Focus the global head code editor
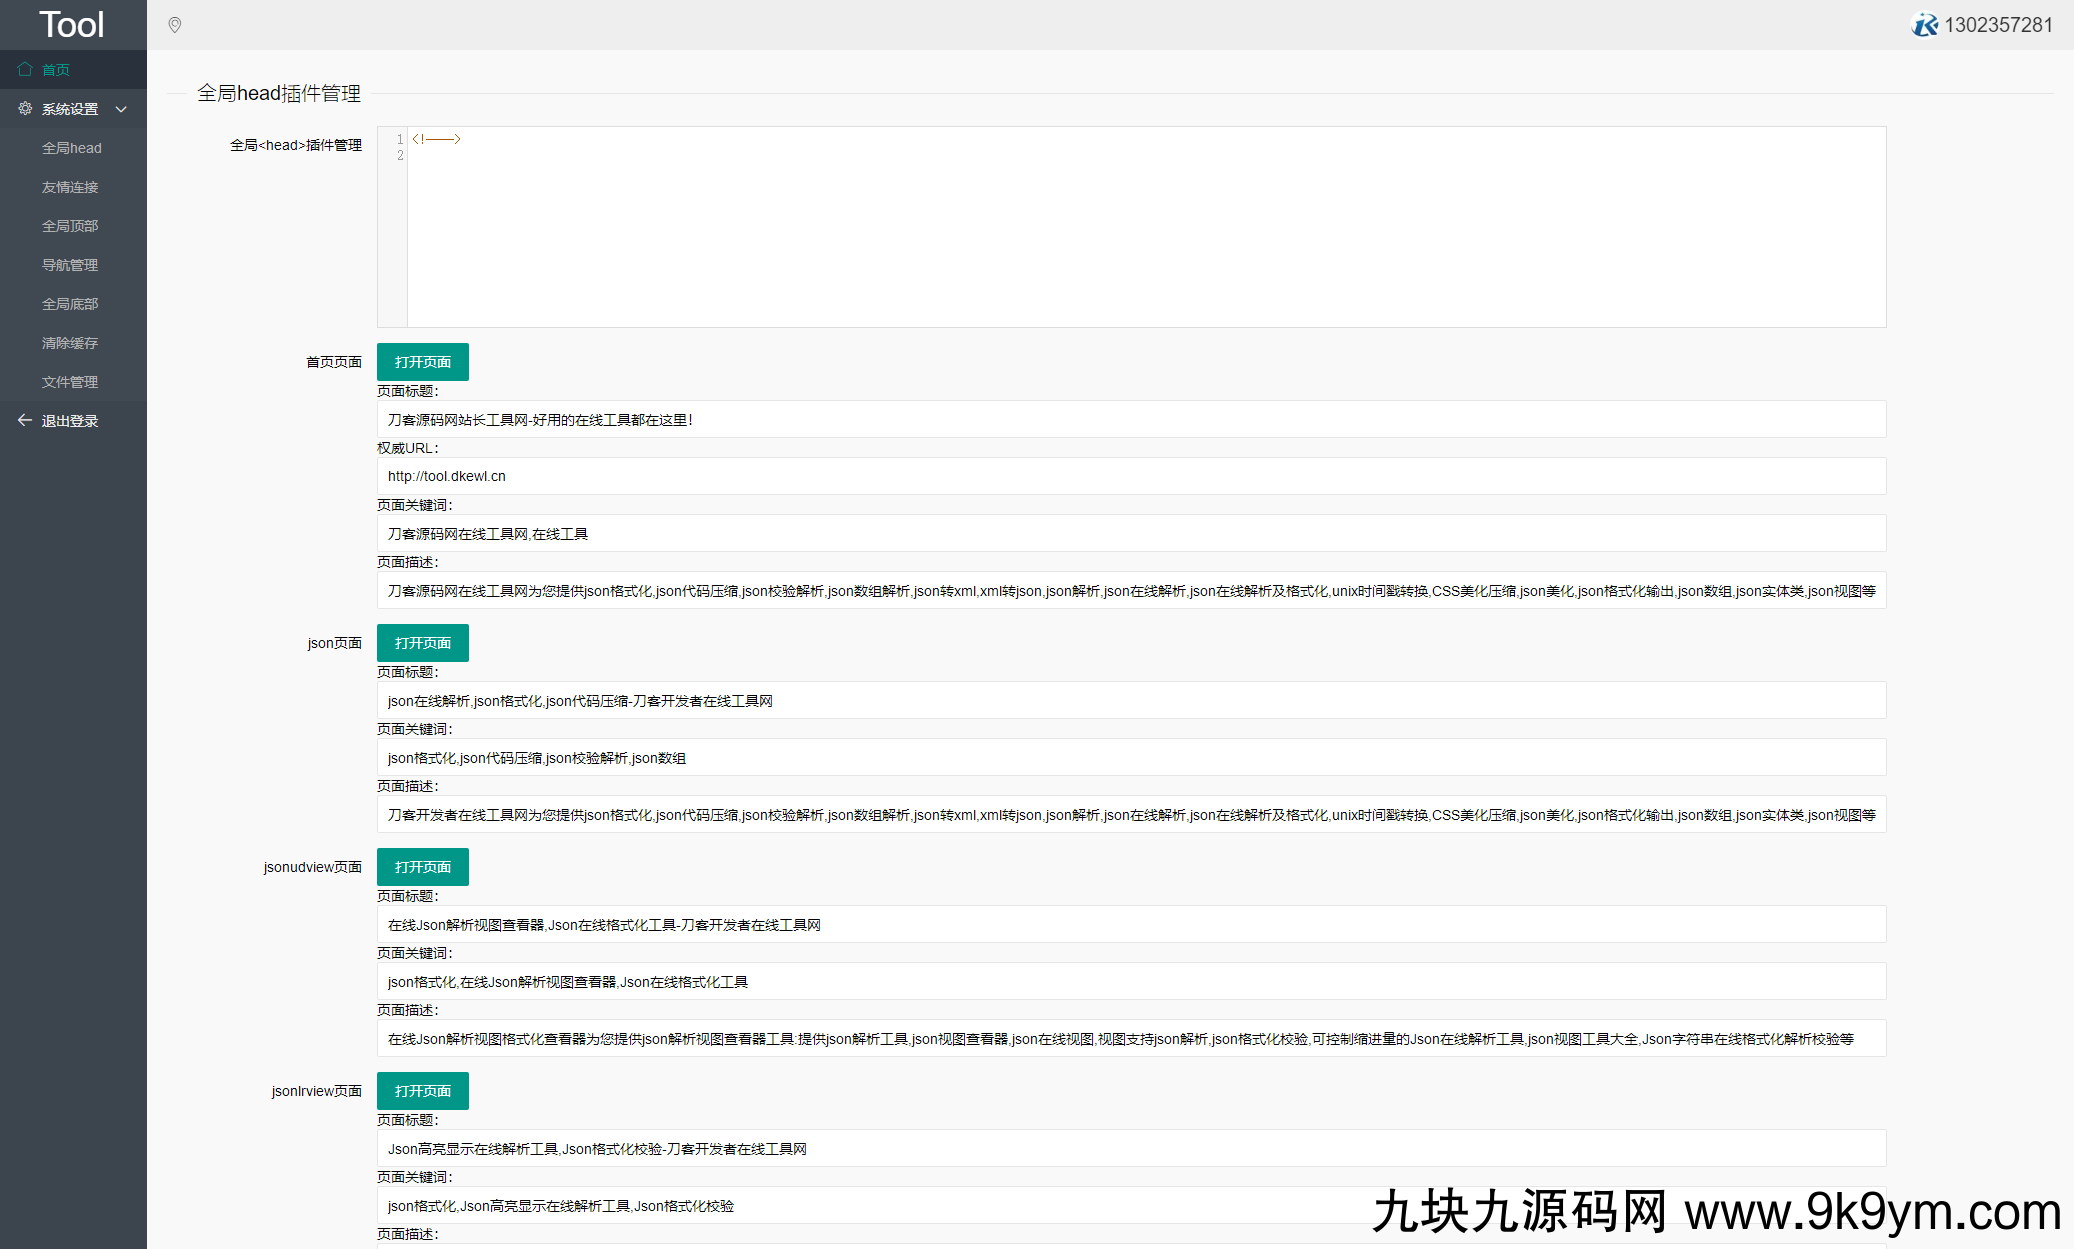Image resolution: width=2074 pixels, height=1249 pixels. 1145,227
